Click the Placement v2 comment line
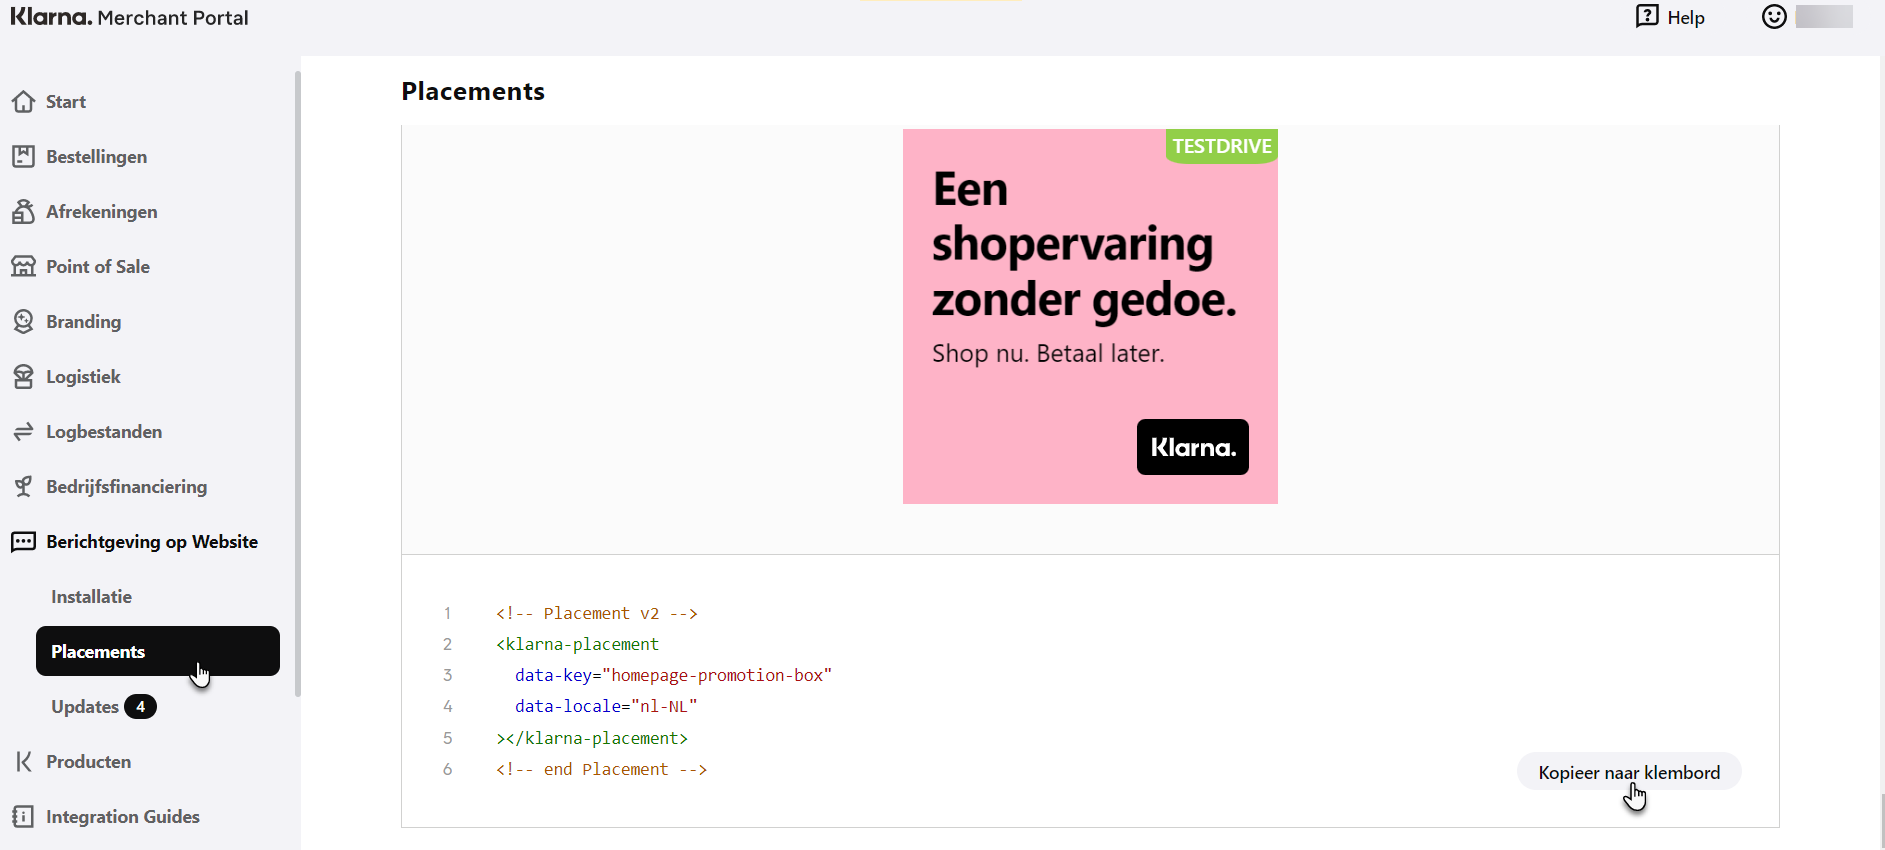 click(597, 613)
